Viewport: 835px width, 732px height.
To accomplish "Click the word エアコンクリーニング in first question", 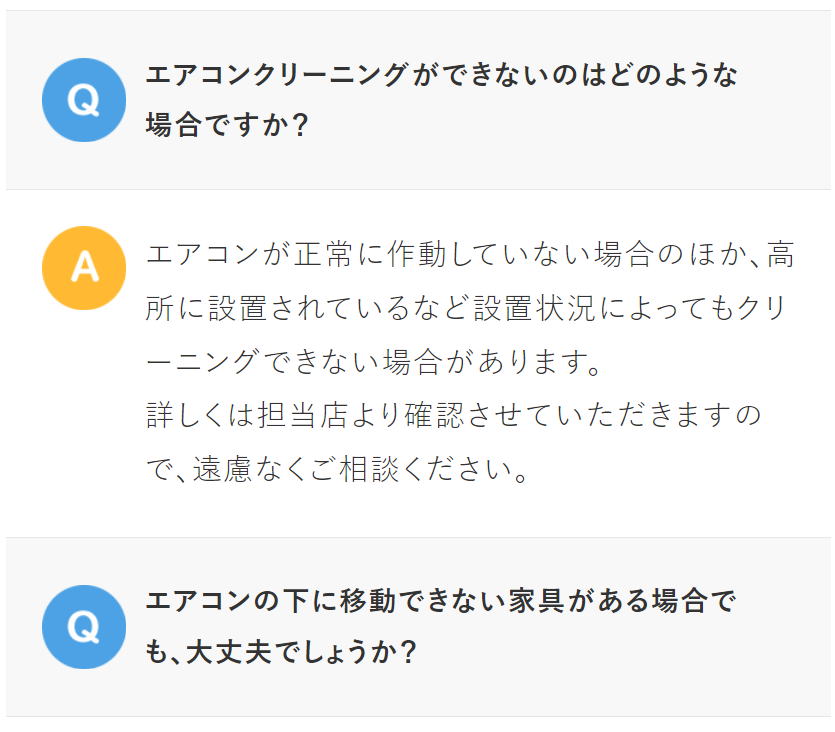I will click(277, 76).
